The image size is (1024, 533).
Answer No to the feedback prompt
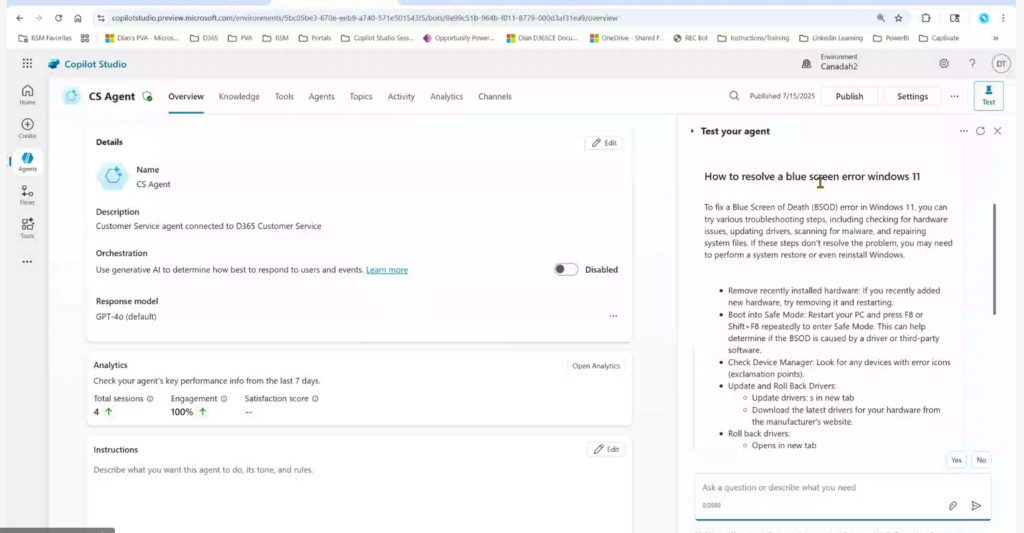point(981,460)
